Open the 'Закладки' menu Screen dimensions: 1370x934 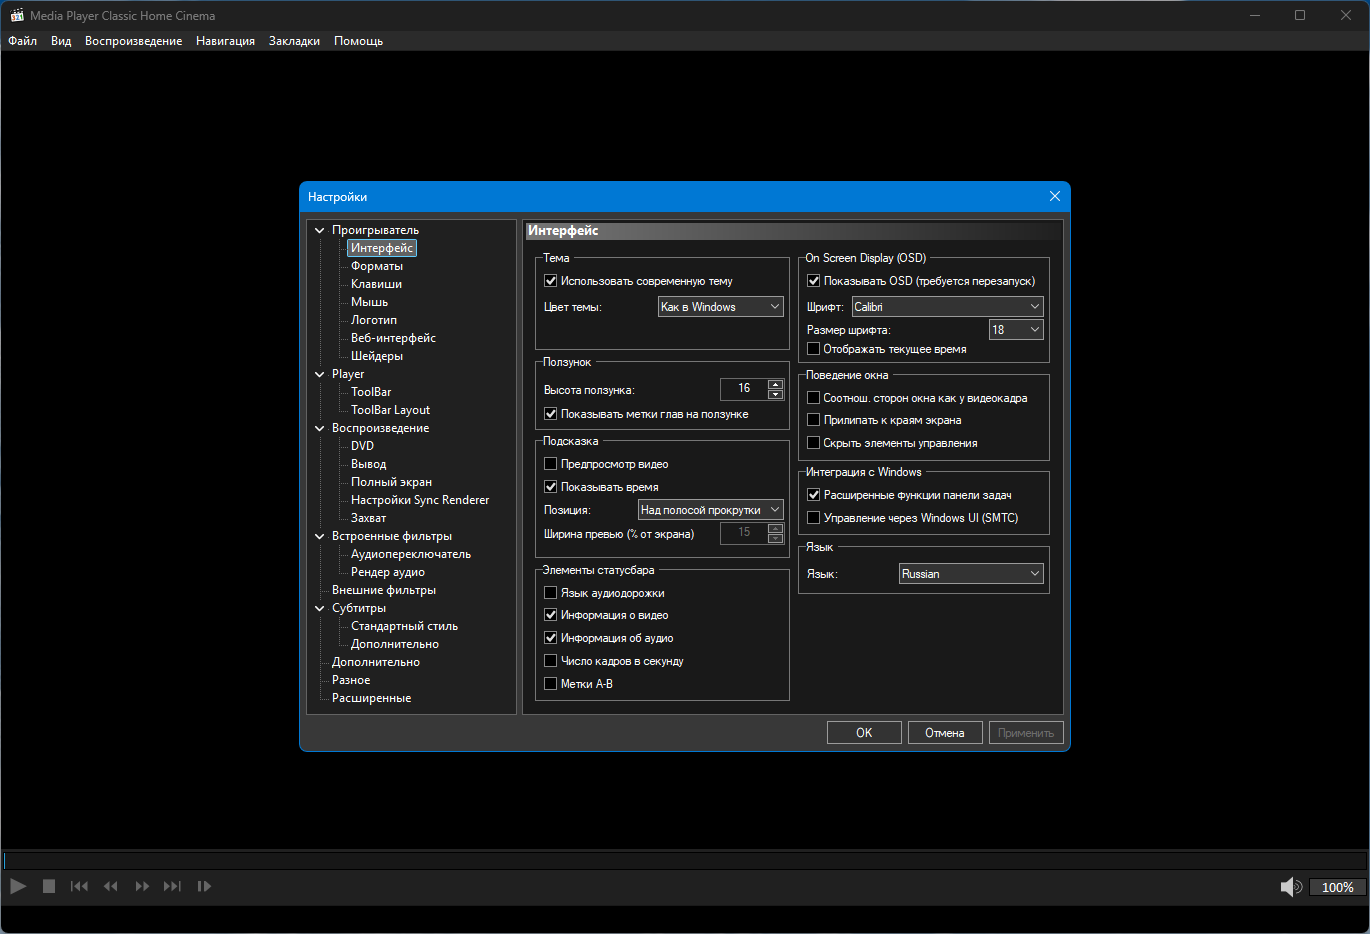click(x=294, y=41)
